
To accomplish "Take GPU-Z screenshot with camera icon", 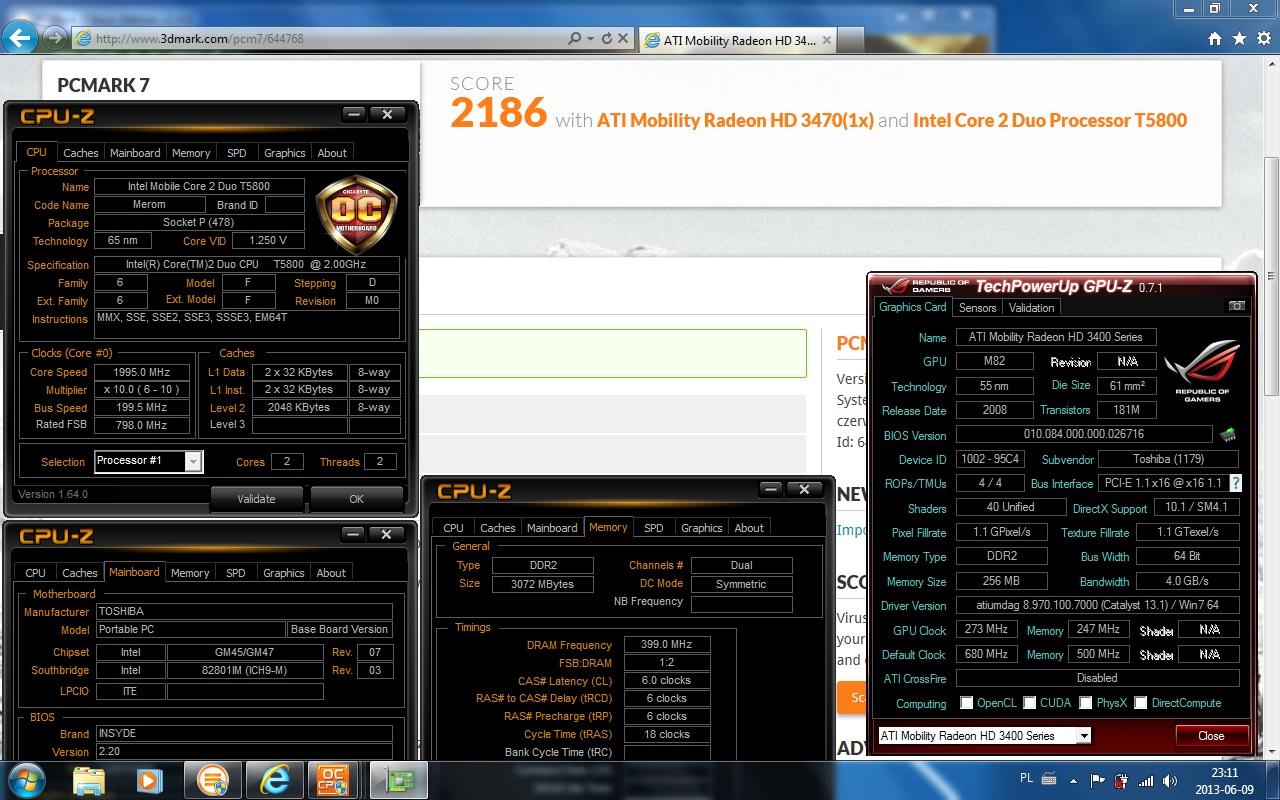I will tap(1236, 306).
